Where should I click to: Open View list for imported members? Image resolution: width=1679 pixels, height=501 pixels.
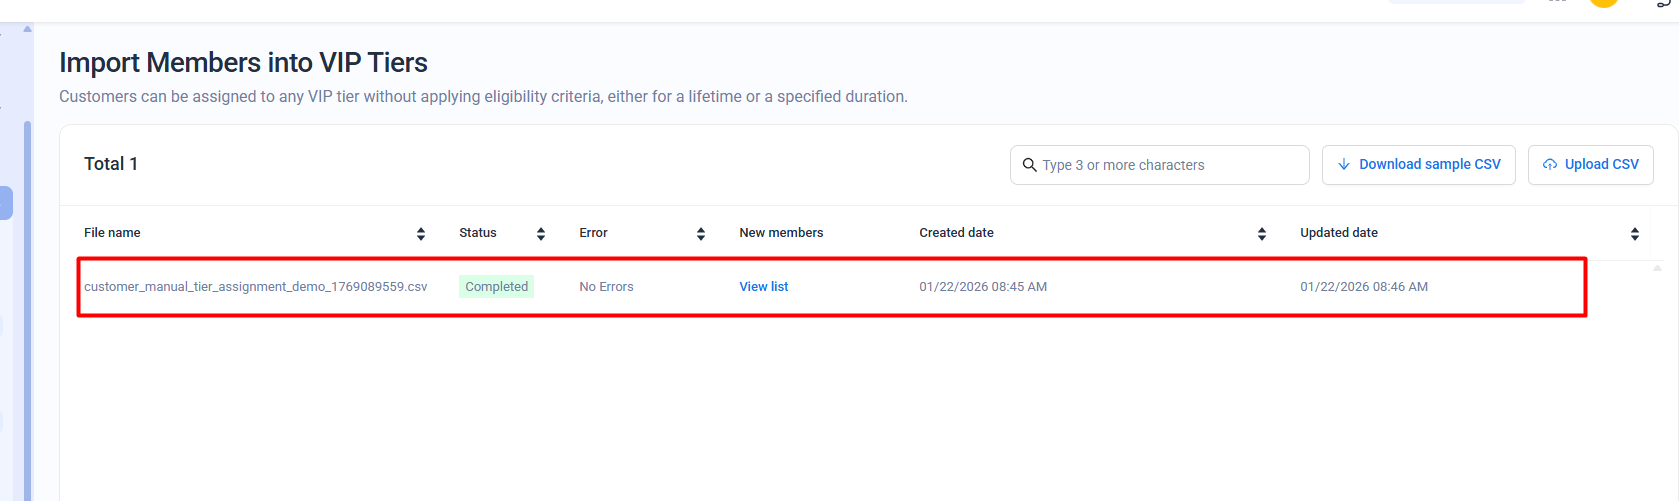coord(763,287)
